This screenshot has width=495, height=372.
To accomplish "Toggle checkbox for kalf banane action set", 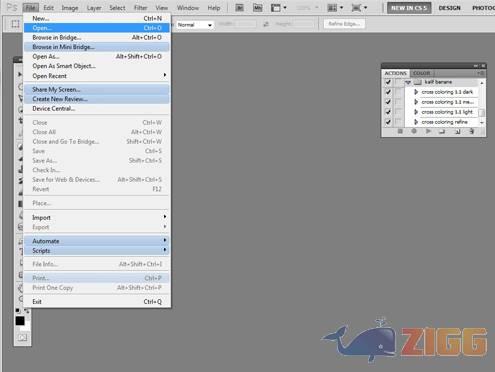I will 388,82.
